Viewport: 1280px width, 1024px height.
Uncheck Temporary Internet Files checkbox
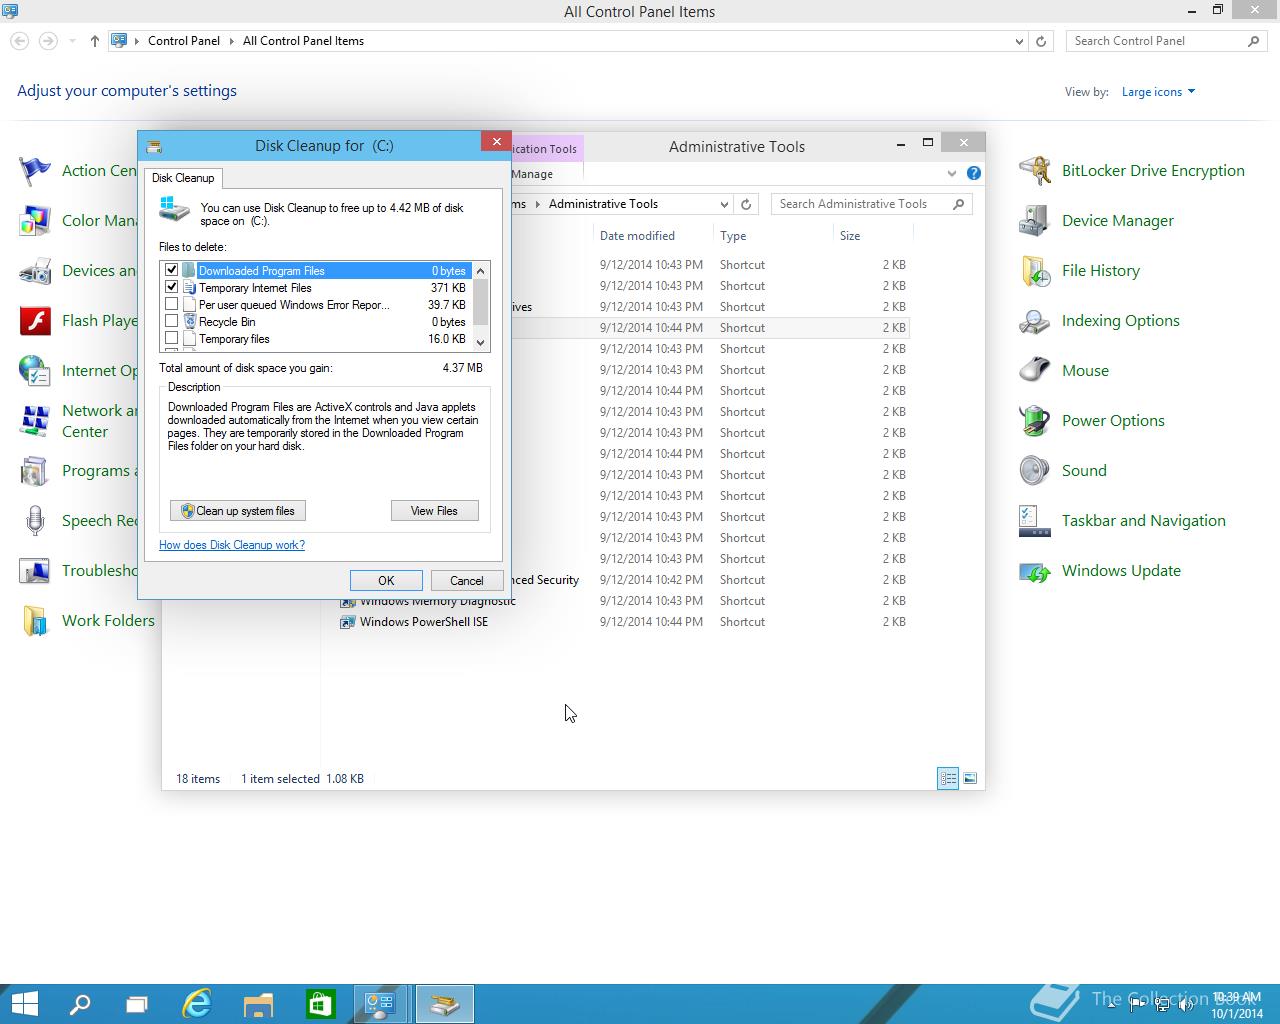(x=171, y=287)
